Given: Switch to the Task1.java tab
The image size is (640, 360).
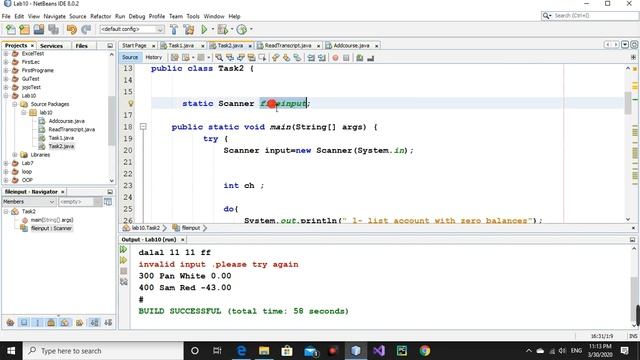Looking at the screenshot, I should pyautogui.click(x=181, y=46).
